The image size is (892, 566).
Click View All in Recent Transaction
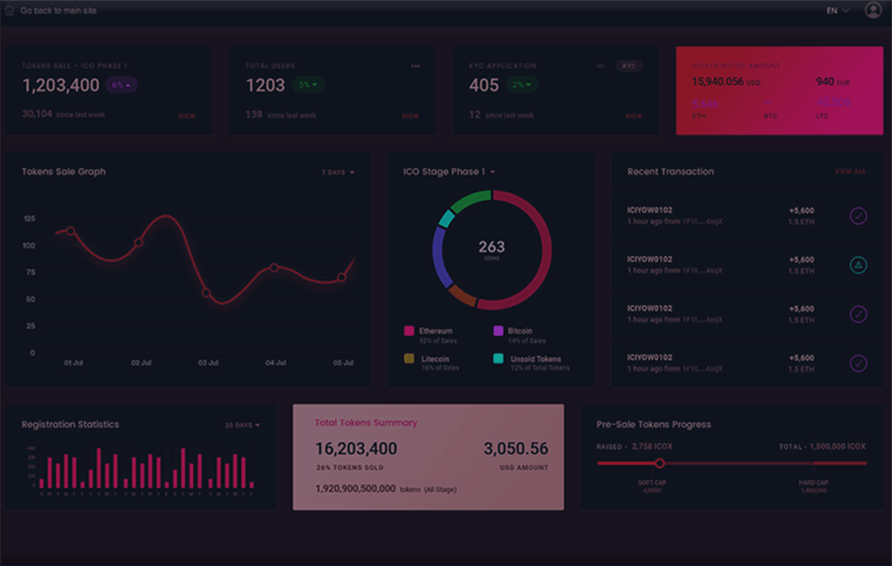click(x=850, y=172)
